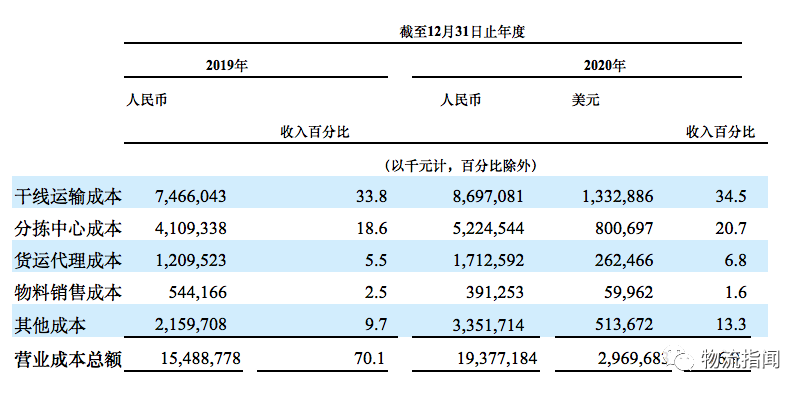Select the percentage 20.7
This screenshot has width=806, height=394.
(x=730, y=228)
